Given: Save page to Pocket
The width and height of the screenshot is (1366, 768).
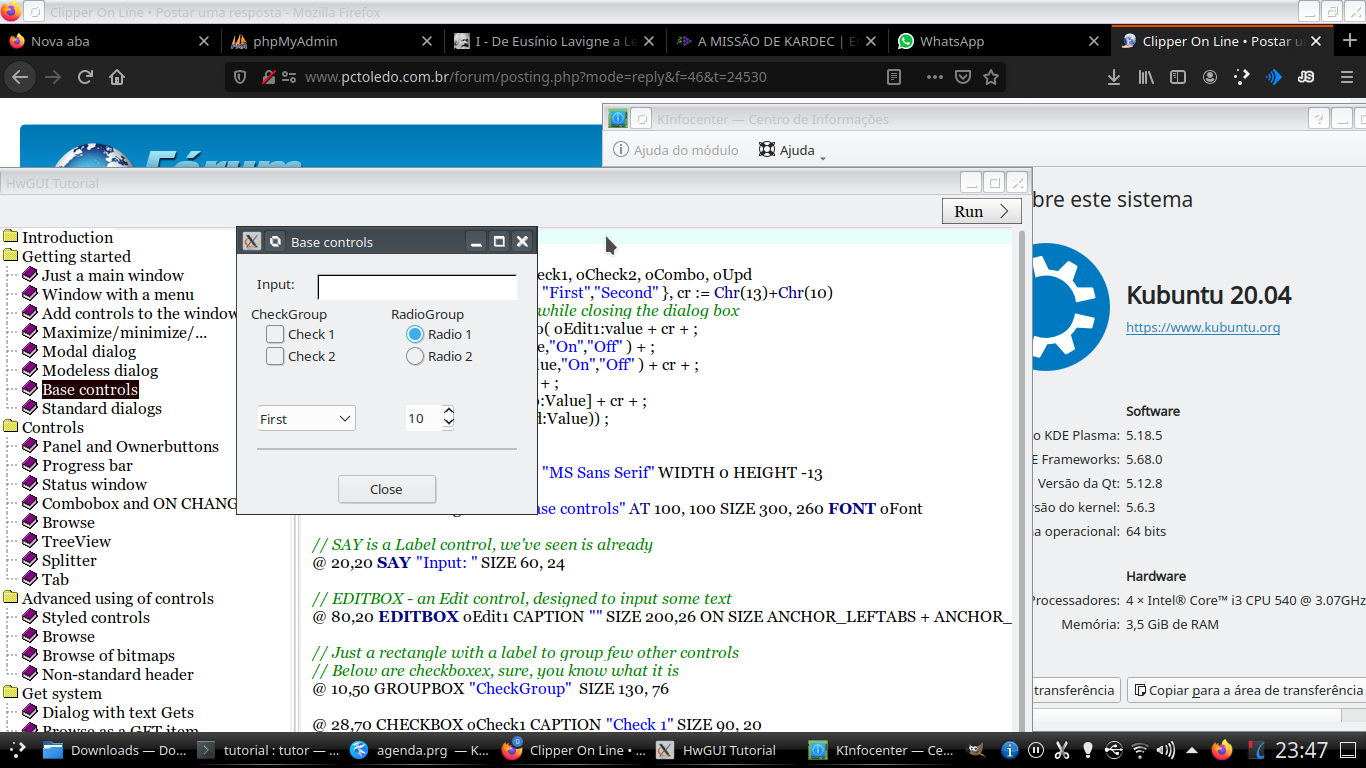Looking at the screenshot, I should [962, 77].
